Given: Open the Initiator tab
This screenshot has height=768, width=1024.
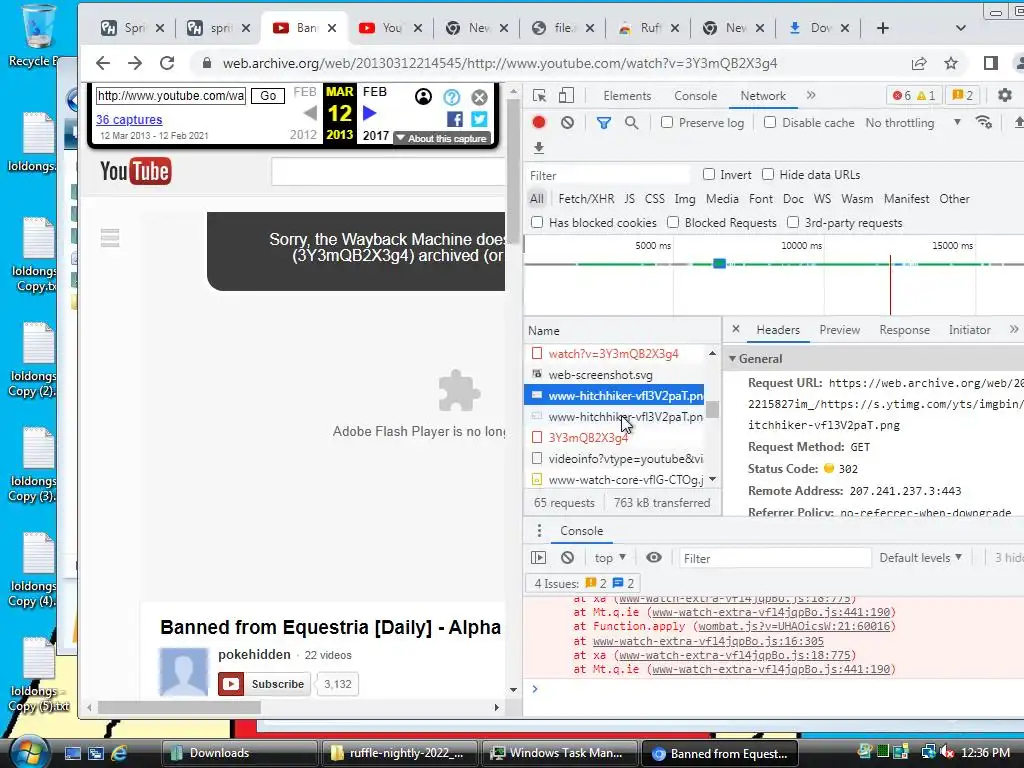Looking at the screenshot, I should point(969,330).
